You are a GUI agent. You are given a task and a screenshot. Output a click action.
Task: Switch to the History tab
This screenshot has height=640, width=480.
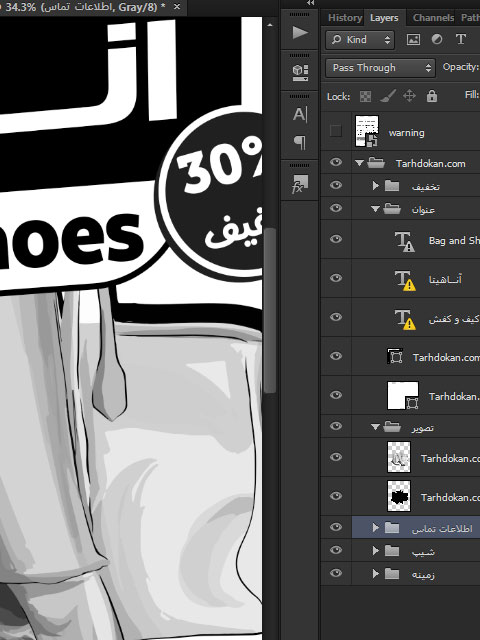point(344,18)
